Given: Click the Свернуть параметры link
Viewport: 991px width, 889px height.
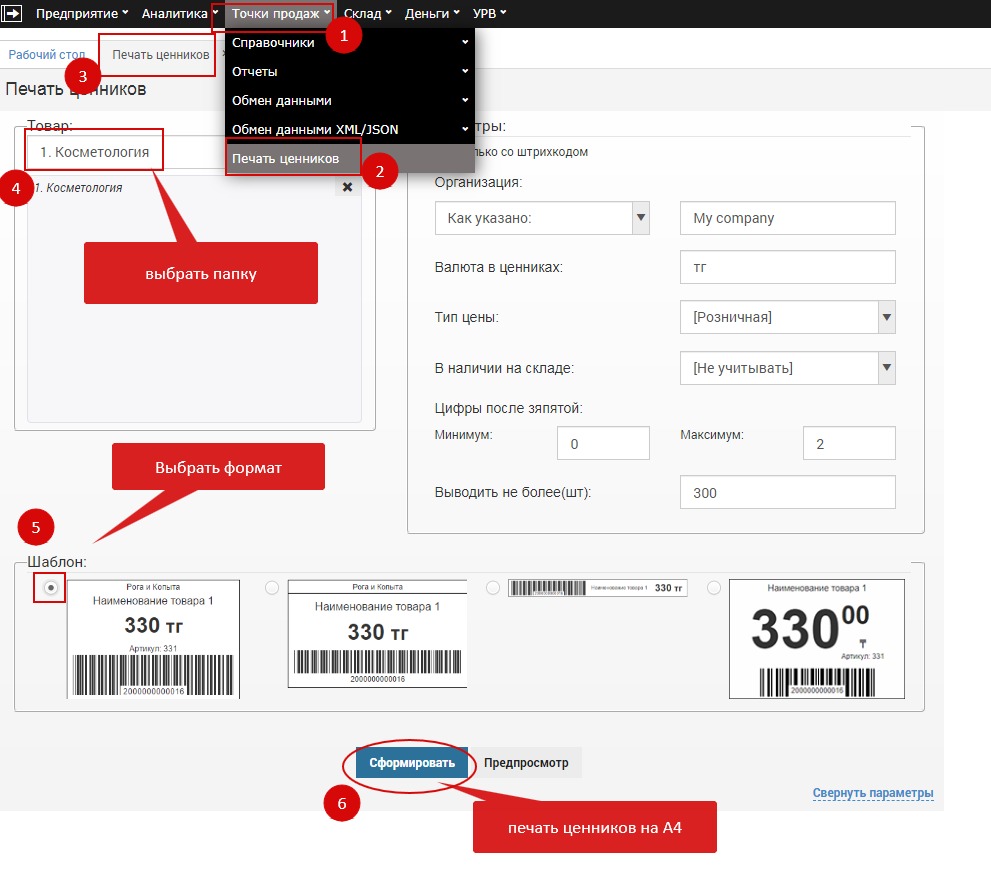Looking at the screenshot, I should pyautogui.click(x=872, y=793).
